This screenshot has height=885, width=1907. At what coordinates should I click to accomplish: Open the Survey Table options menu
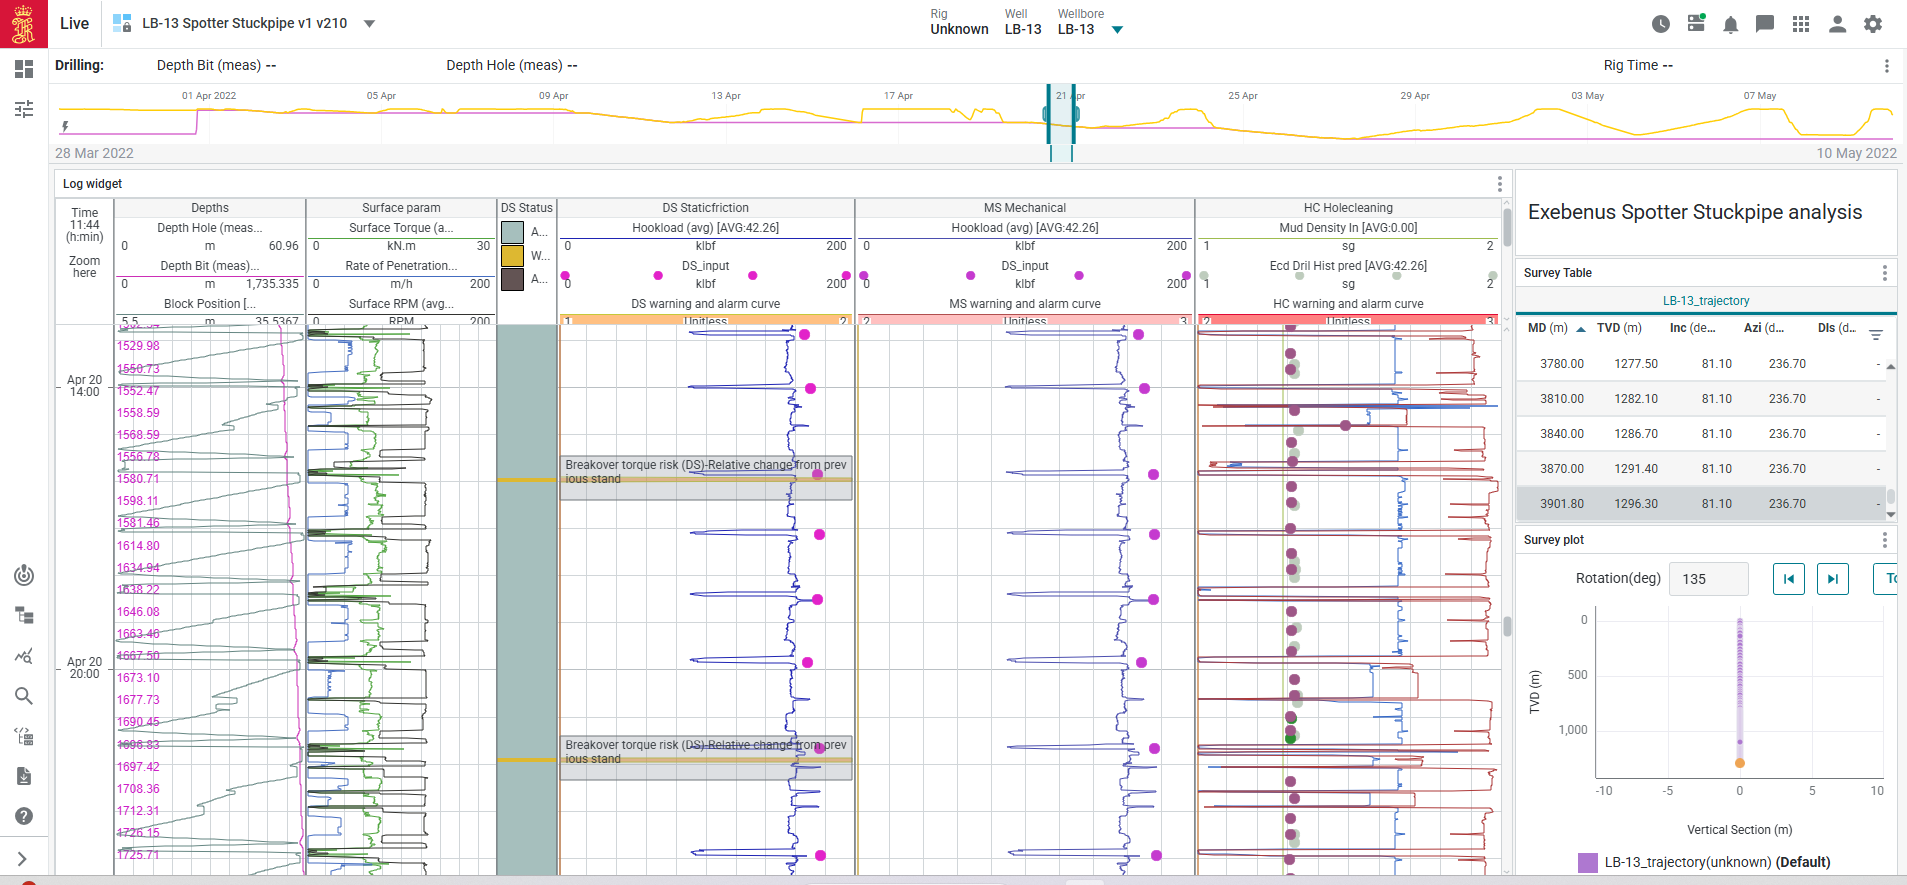[1884, 273]
